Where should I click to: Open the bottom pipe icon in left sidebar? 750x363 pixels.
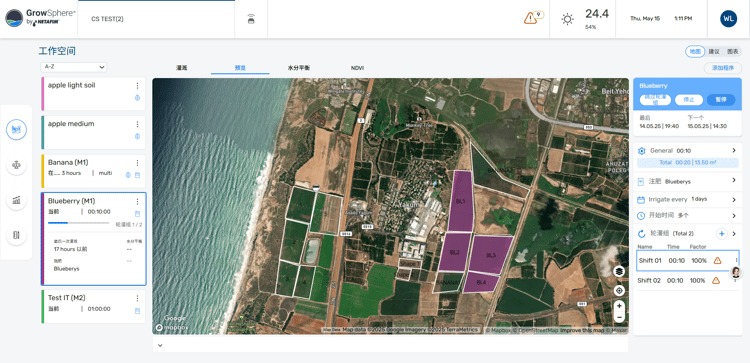tap(16, 235)
